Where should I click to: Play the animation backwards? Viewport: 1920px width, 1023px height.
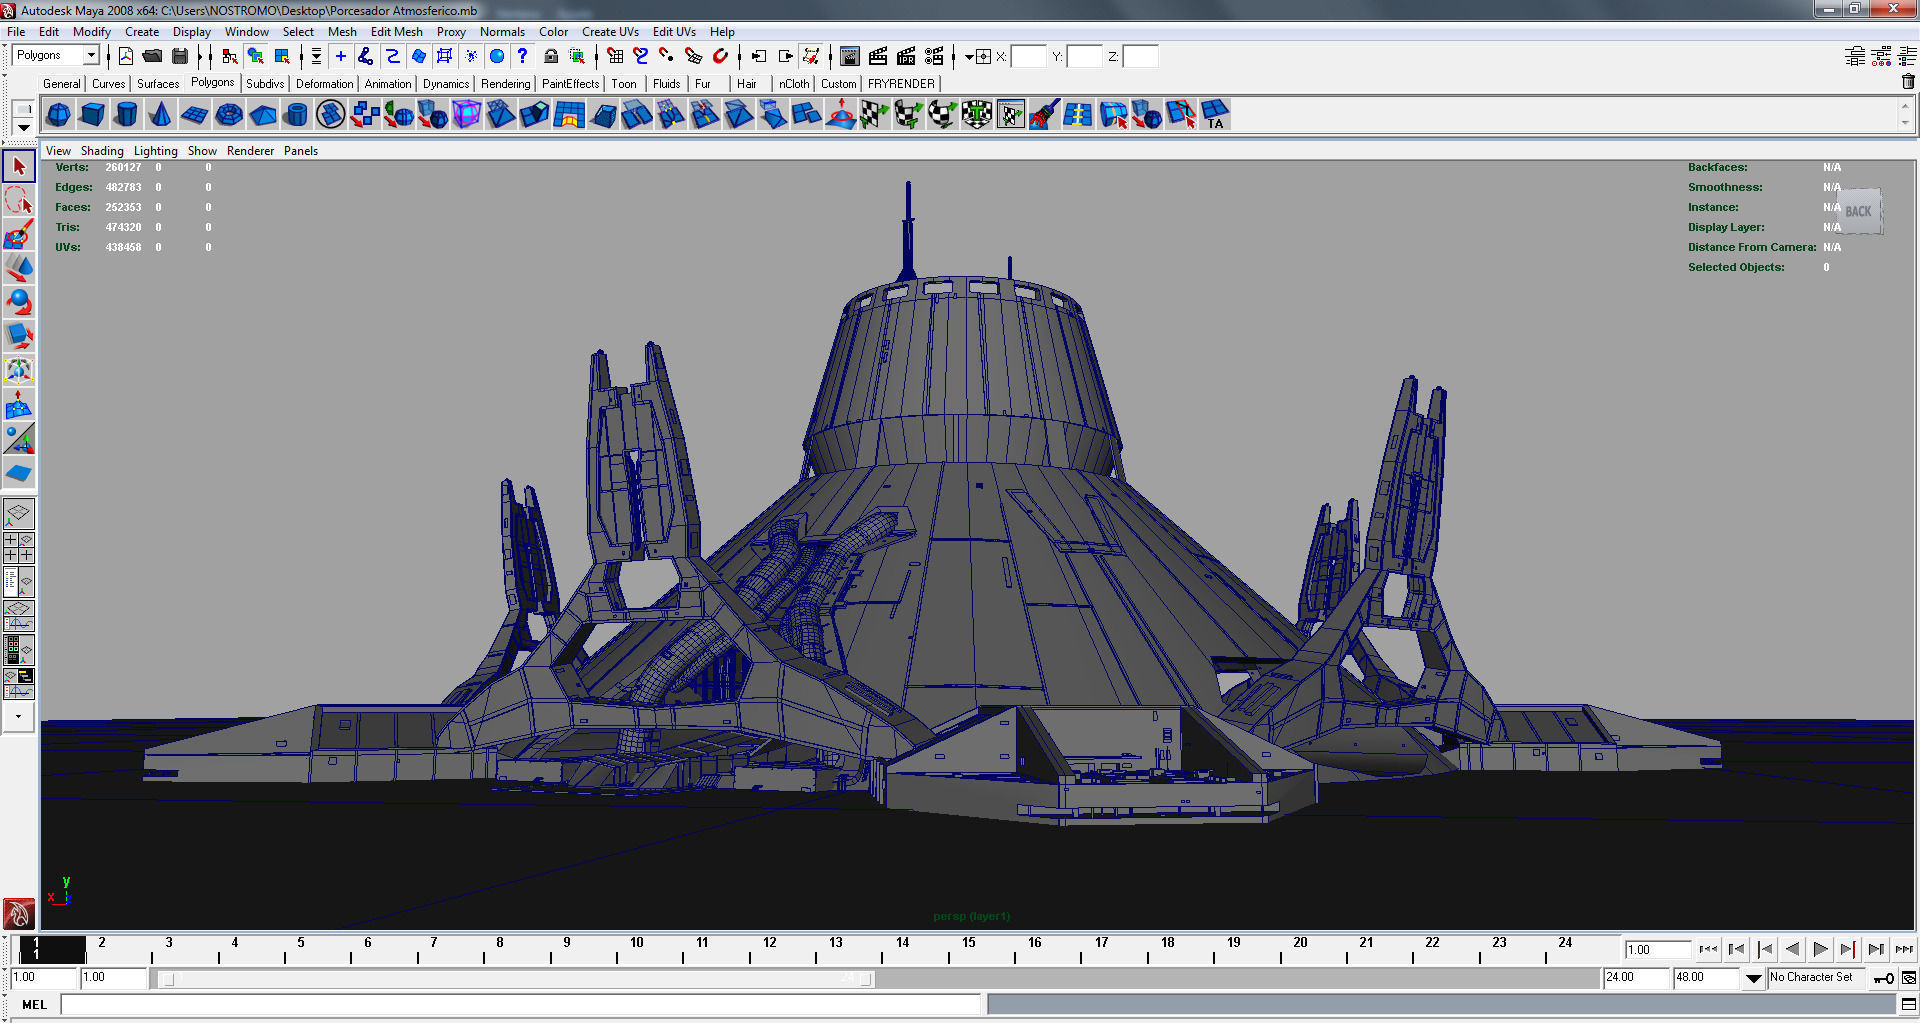point(1792,949)
